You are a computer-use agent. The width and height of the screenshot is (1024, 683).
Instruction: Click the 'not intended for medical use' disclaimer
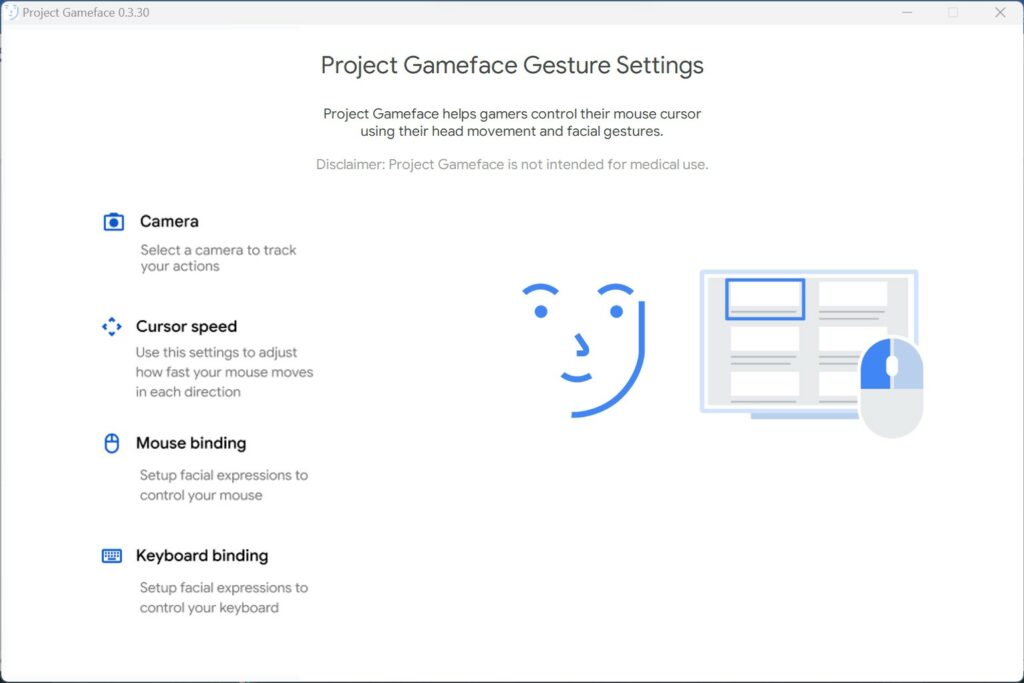click(512, 164)
